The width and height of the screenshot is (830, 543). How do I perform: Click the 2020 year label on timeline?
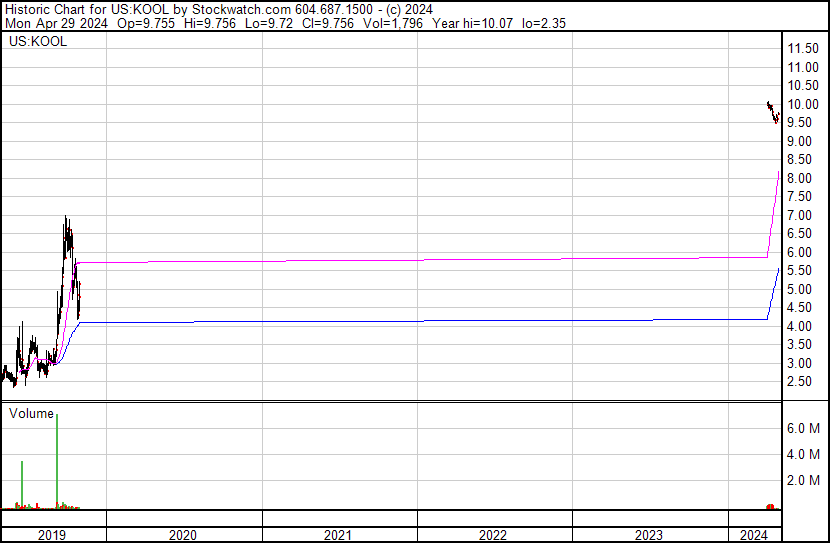pyautogui.click(x=184, y=535)
